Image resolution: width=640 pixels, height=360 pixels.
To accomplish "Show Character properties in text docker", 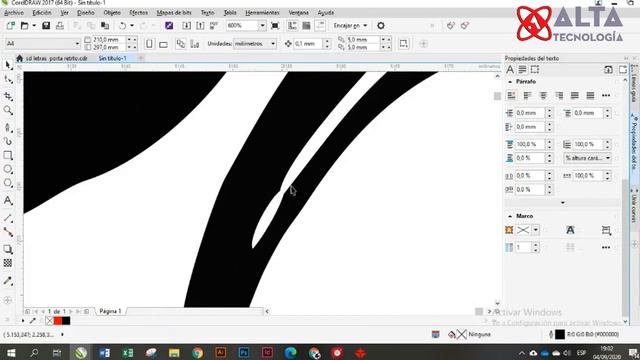I will (x=510, y=70).
